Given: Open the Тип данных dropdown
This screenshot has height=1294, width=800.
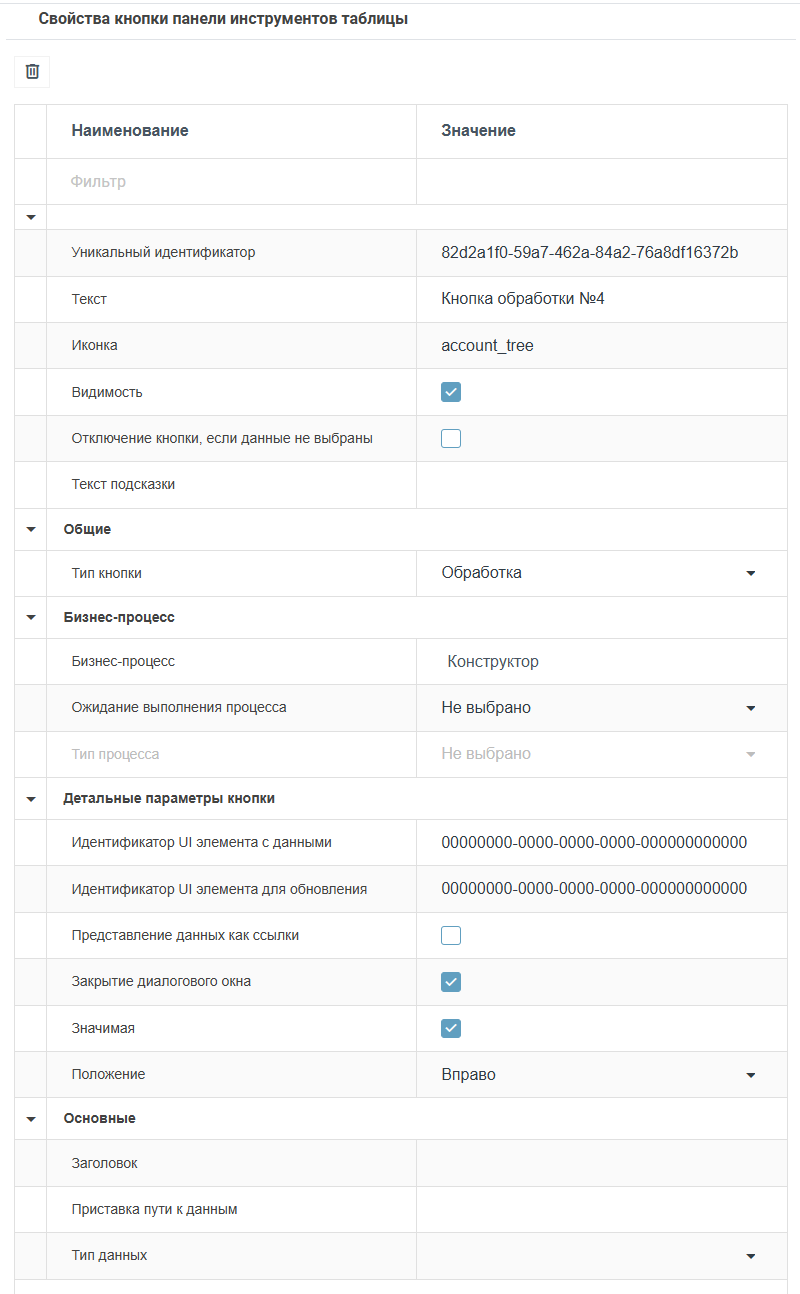Looking at the screenshot, I should pyautogui.click(x=750, y=1256).
